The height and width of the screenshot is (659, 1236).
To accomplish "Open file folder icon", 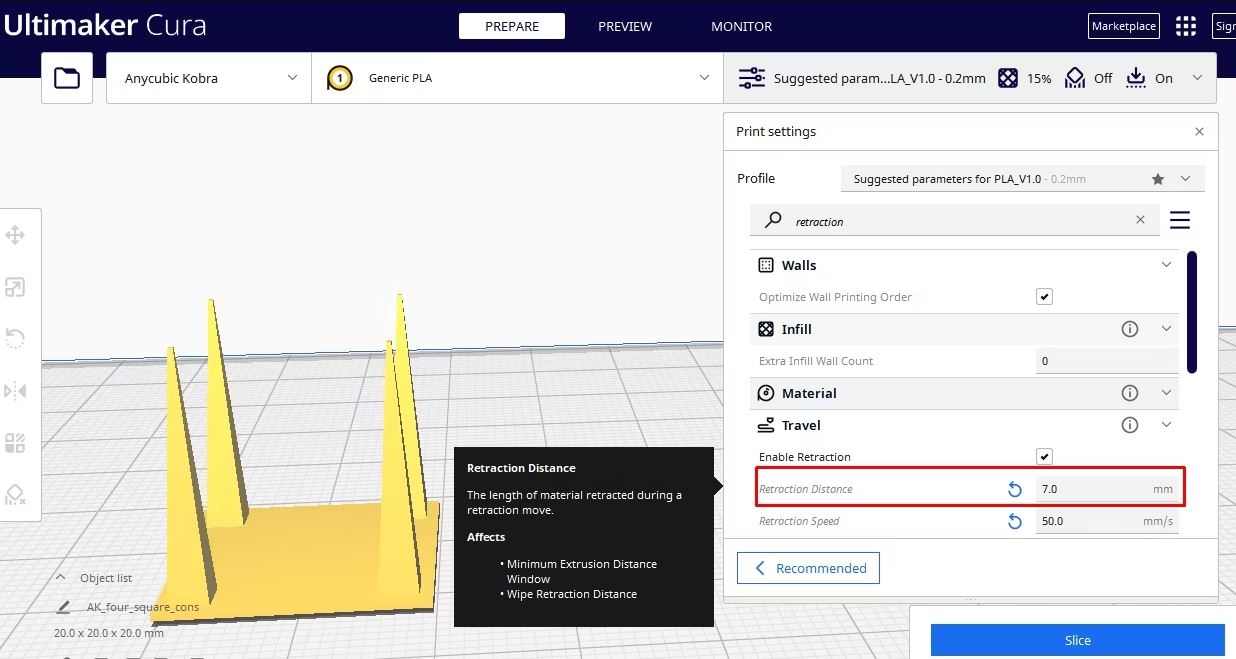I will pos(67,78).
